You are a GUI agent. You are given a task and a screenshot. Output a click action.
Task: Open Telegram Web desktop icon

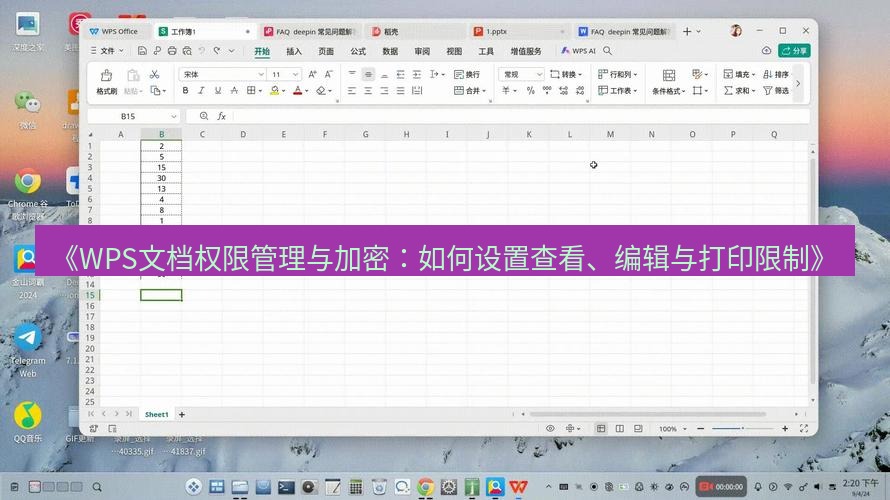27,350
